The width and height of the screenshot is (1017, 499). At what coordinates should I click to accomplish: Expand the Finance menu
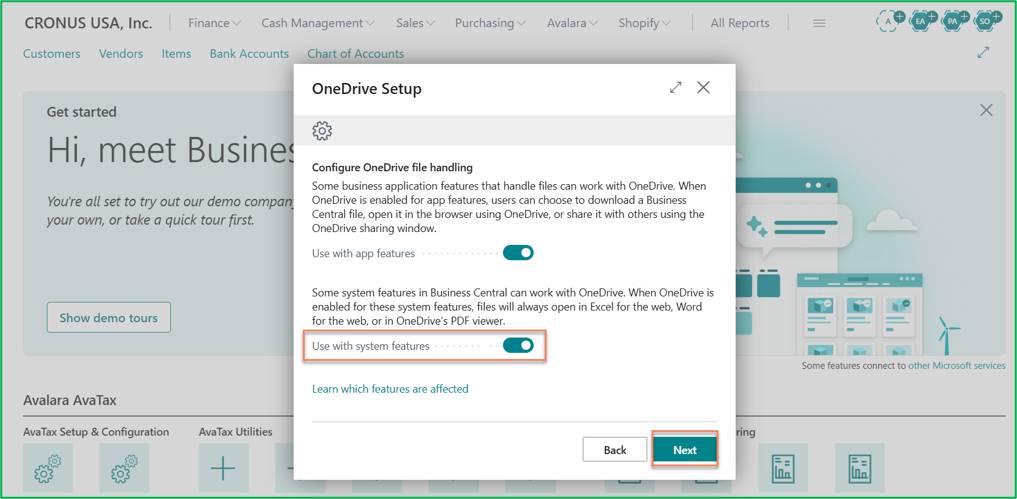pyautogui.click(x=214, y=23)
